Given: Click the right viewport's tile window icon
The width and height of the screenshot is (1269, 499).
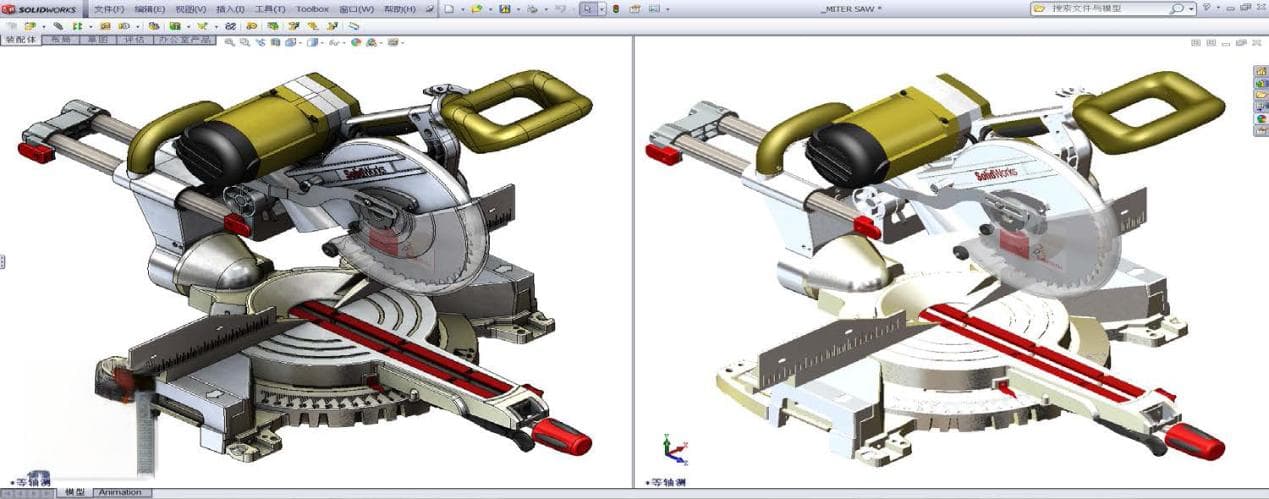Looking at the screenshot, I should click(1195, 43).
